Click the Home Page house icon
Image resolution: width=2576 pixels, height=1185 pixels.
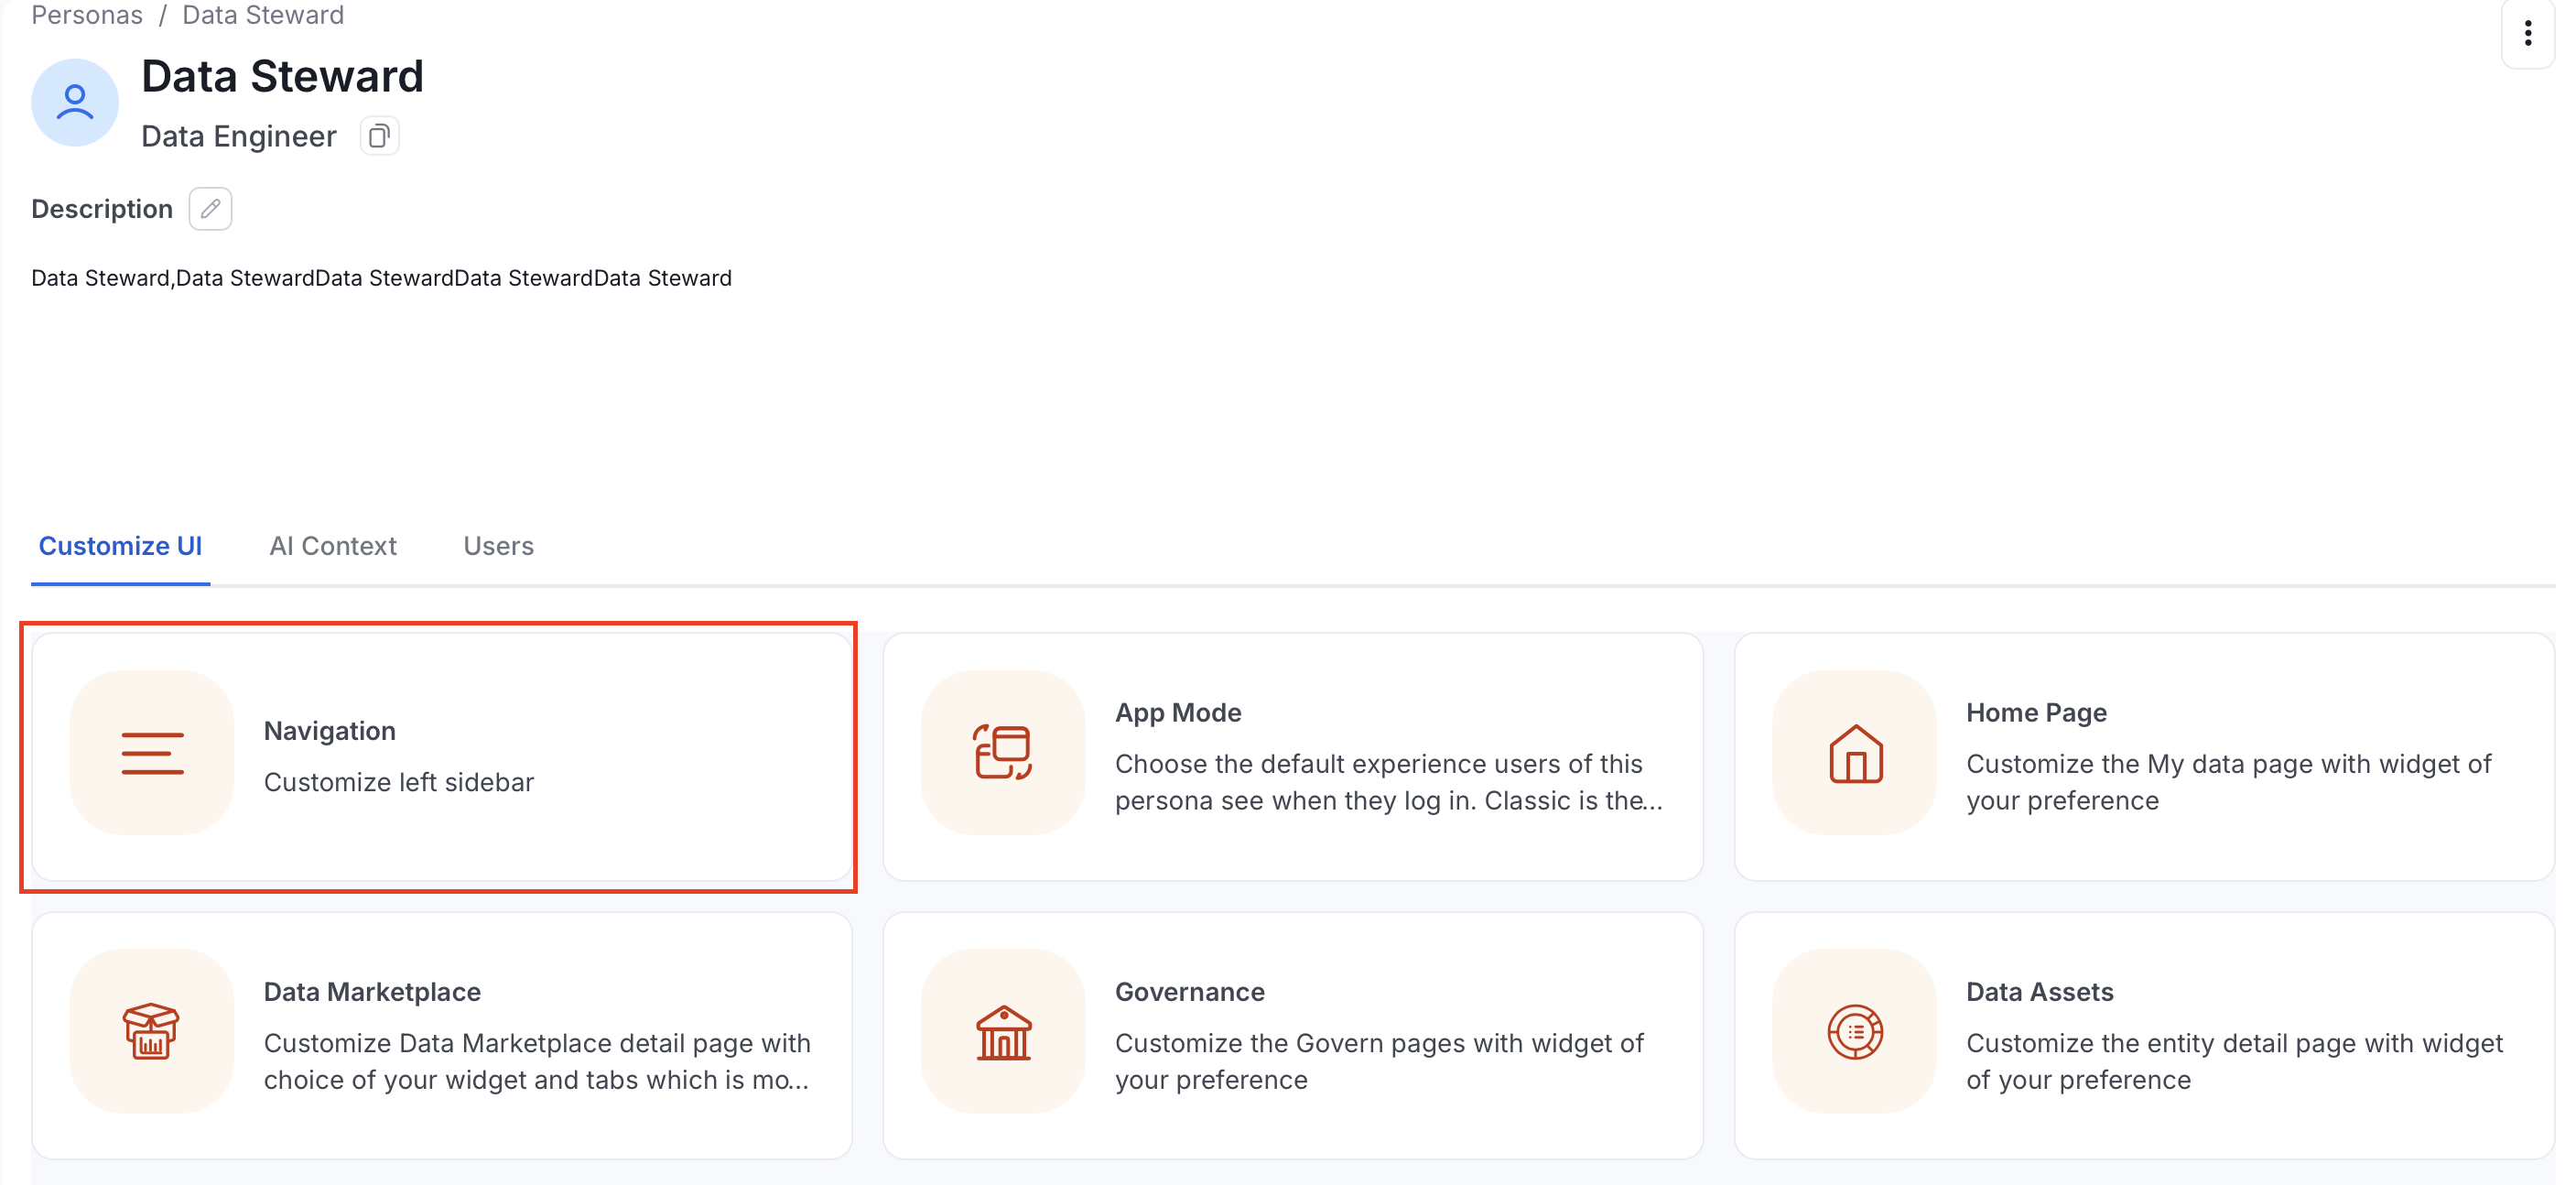[x=1855, y=753]
